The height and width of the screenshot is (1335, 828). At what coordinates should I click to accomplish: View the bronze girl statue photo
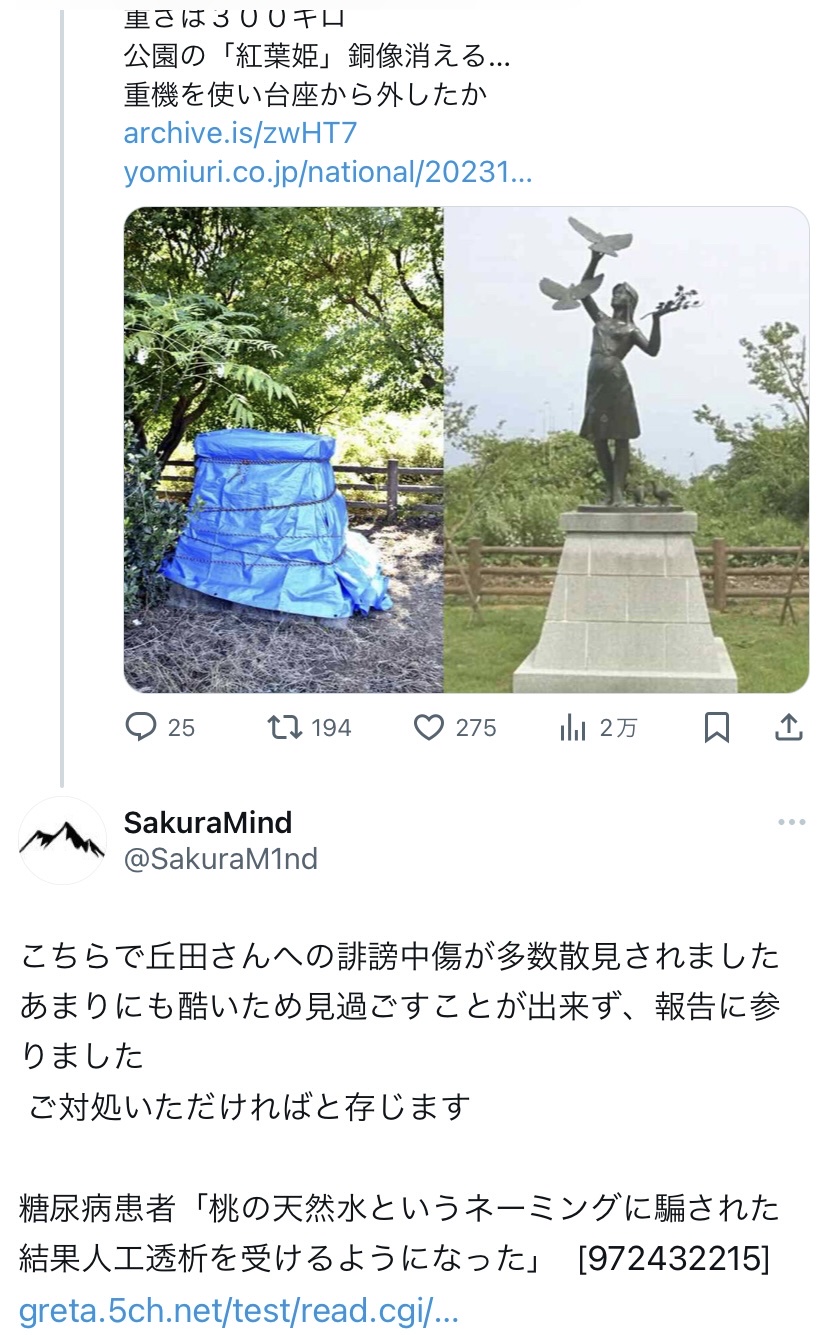(627, 450)
